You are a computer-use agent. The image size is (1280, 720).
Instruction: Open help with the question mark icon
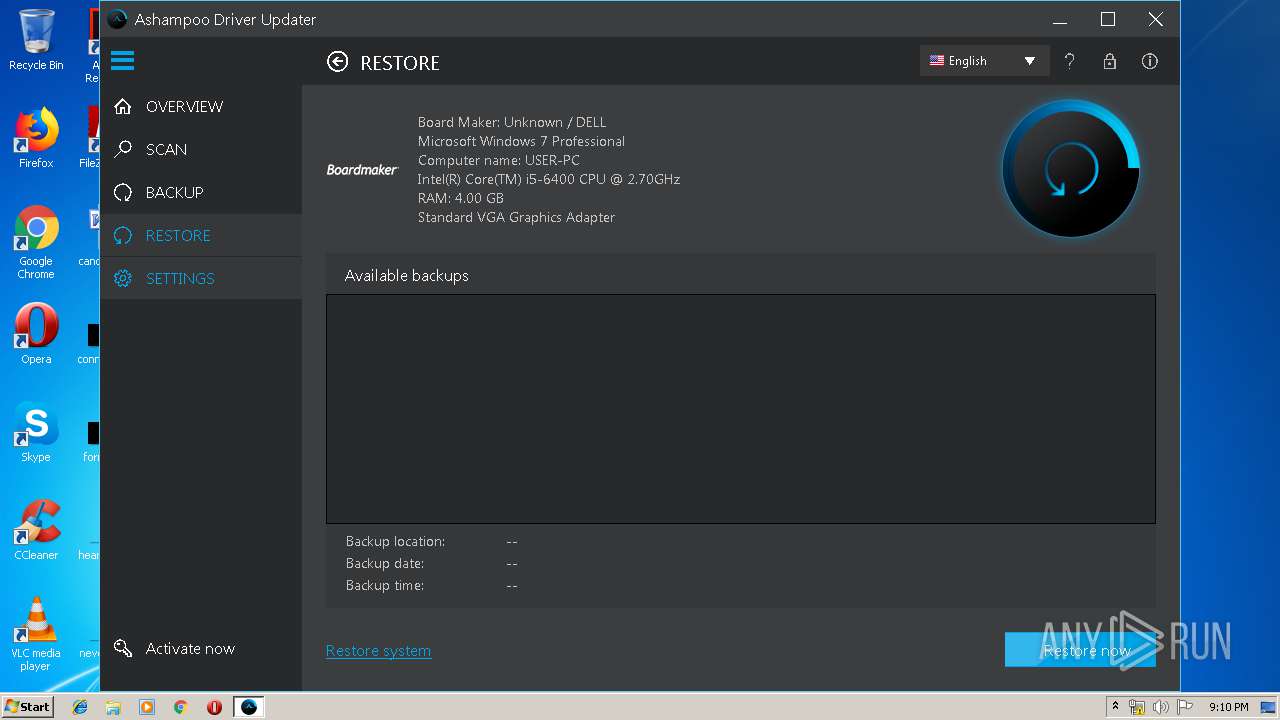point(1069,61)
